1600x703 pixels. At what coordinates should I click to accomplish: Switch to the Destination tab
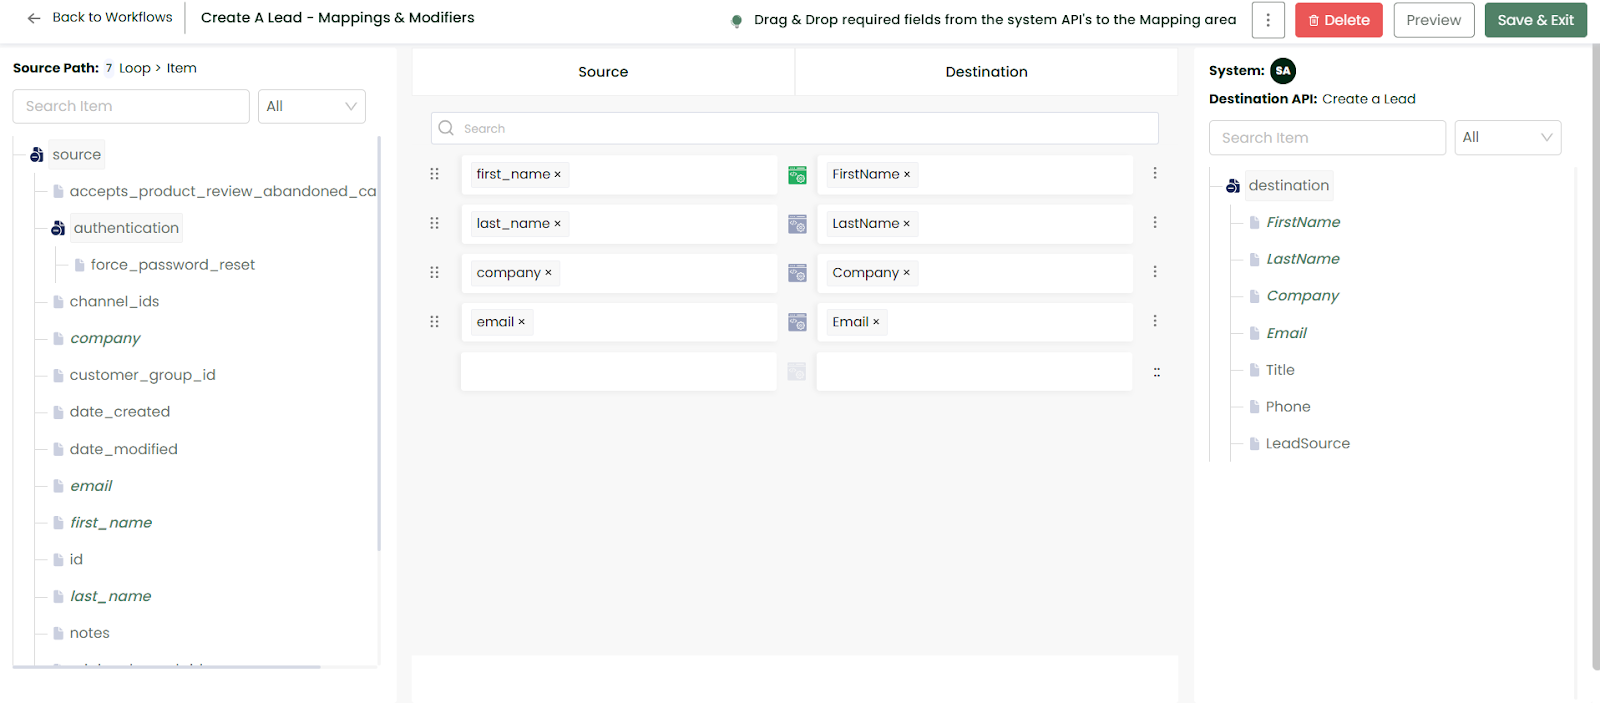986,72
